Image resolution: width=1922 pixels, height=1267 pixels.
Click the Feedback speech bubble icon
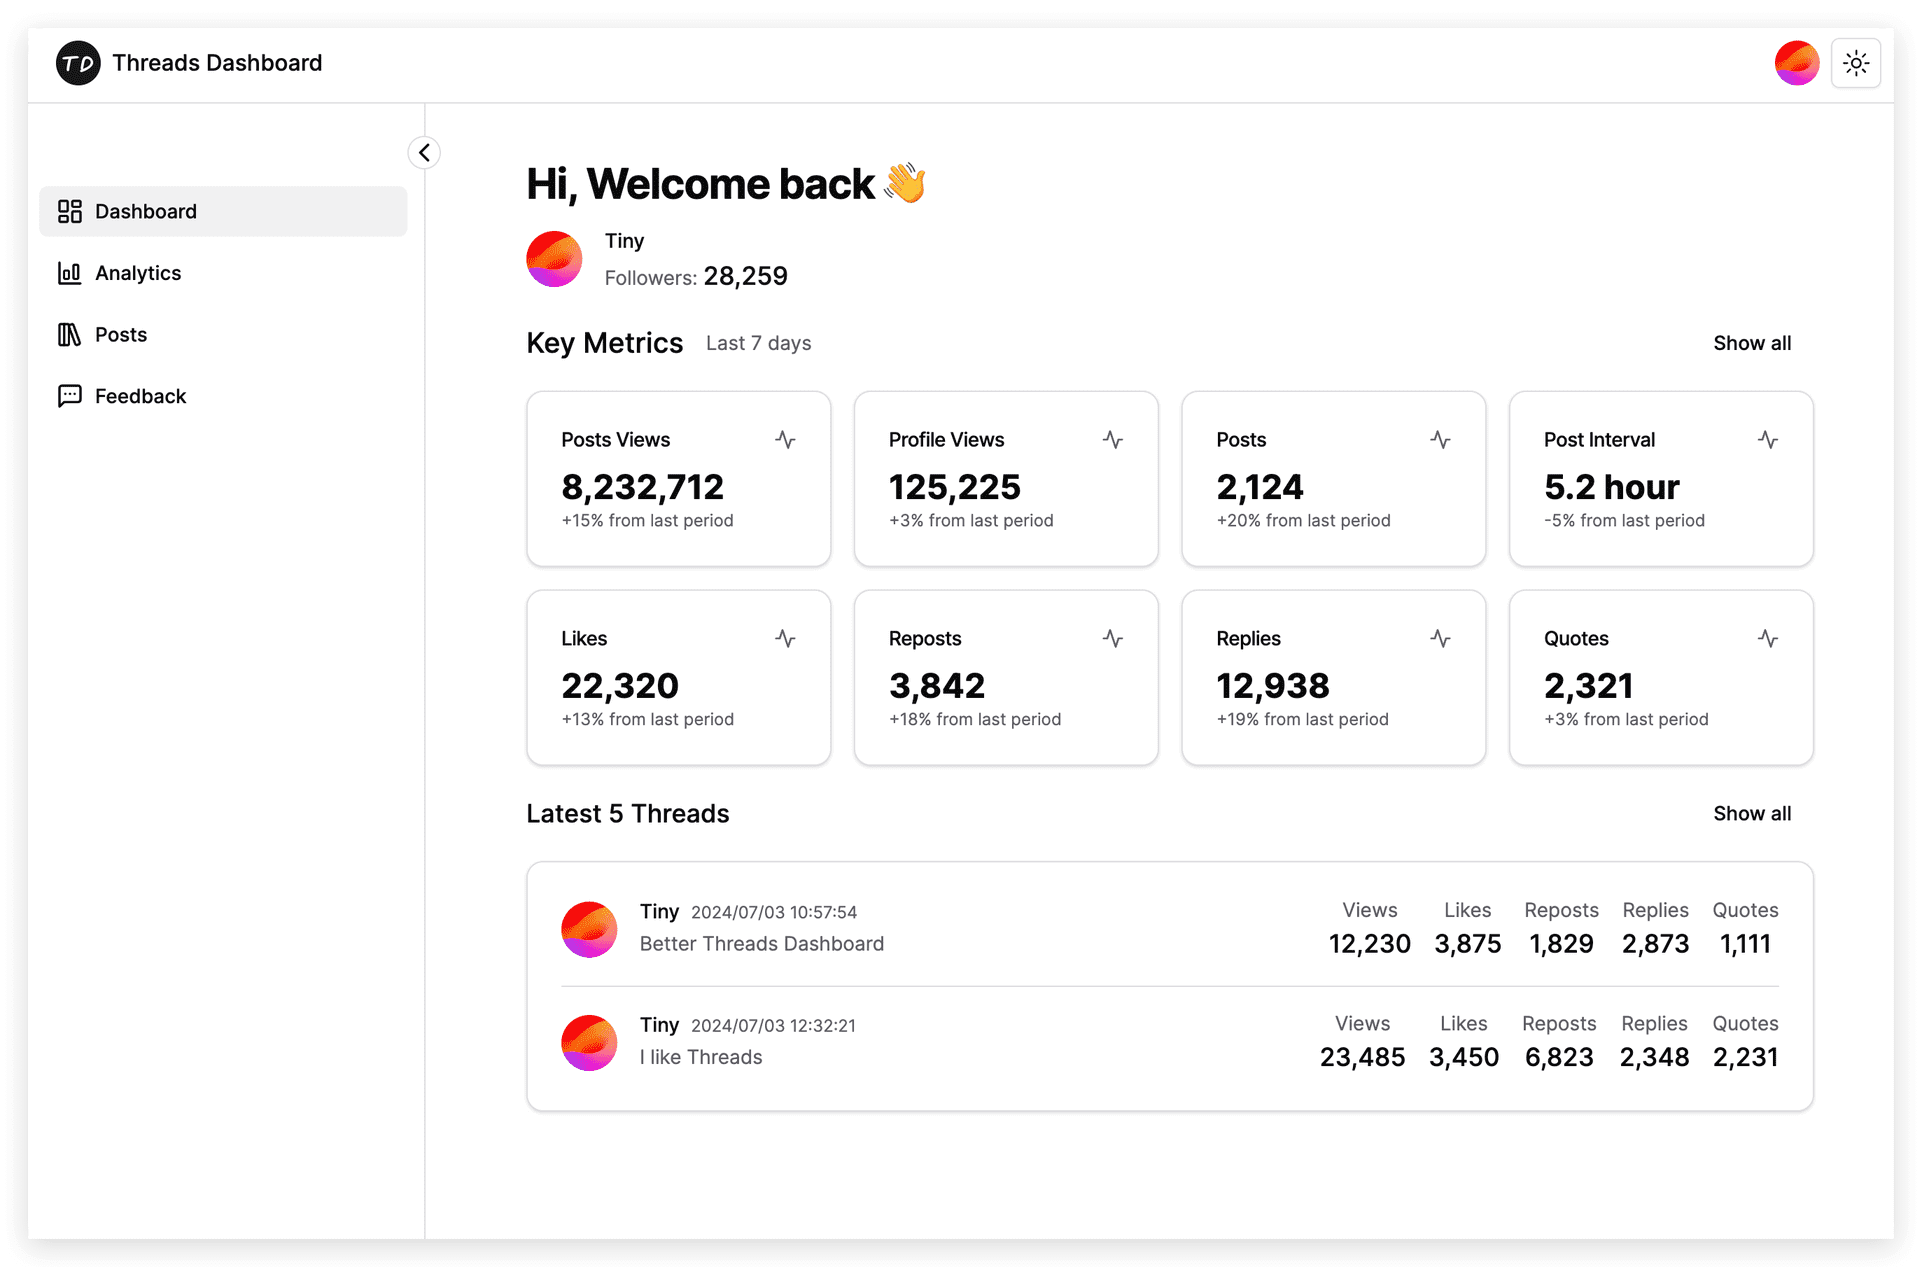click(x=70, y=396)
